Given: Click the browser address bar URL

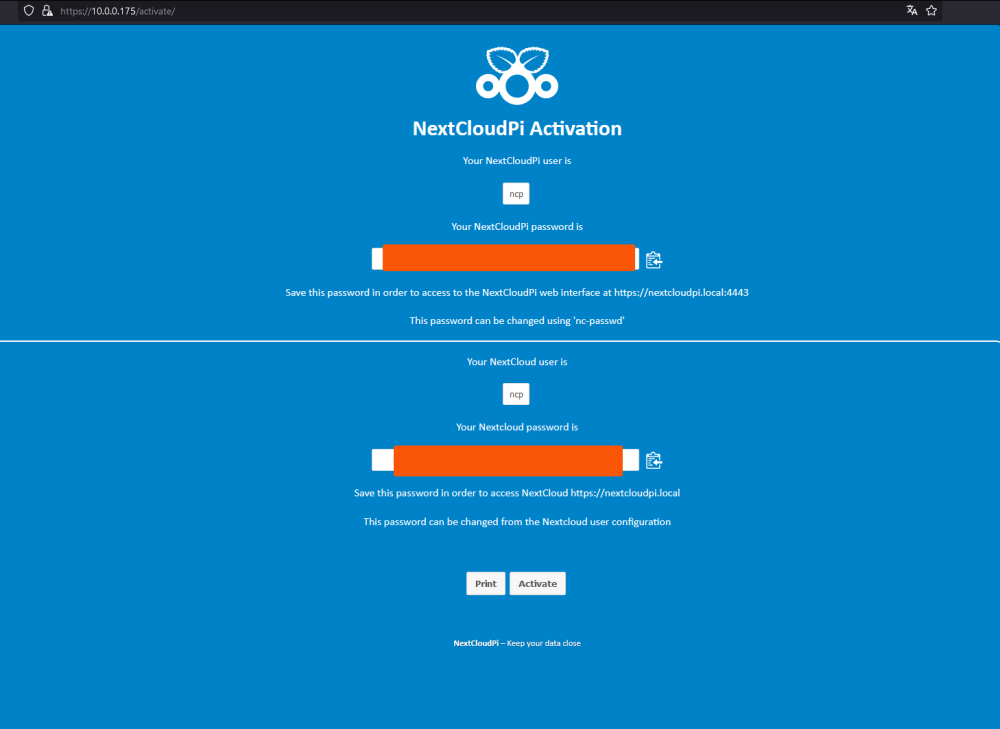Looking at the screenshot, I should pyautogui.click(x=117, y=11).
